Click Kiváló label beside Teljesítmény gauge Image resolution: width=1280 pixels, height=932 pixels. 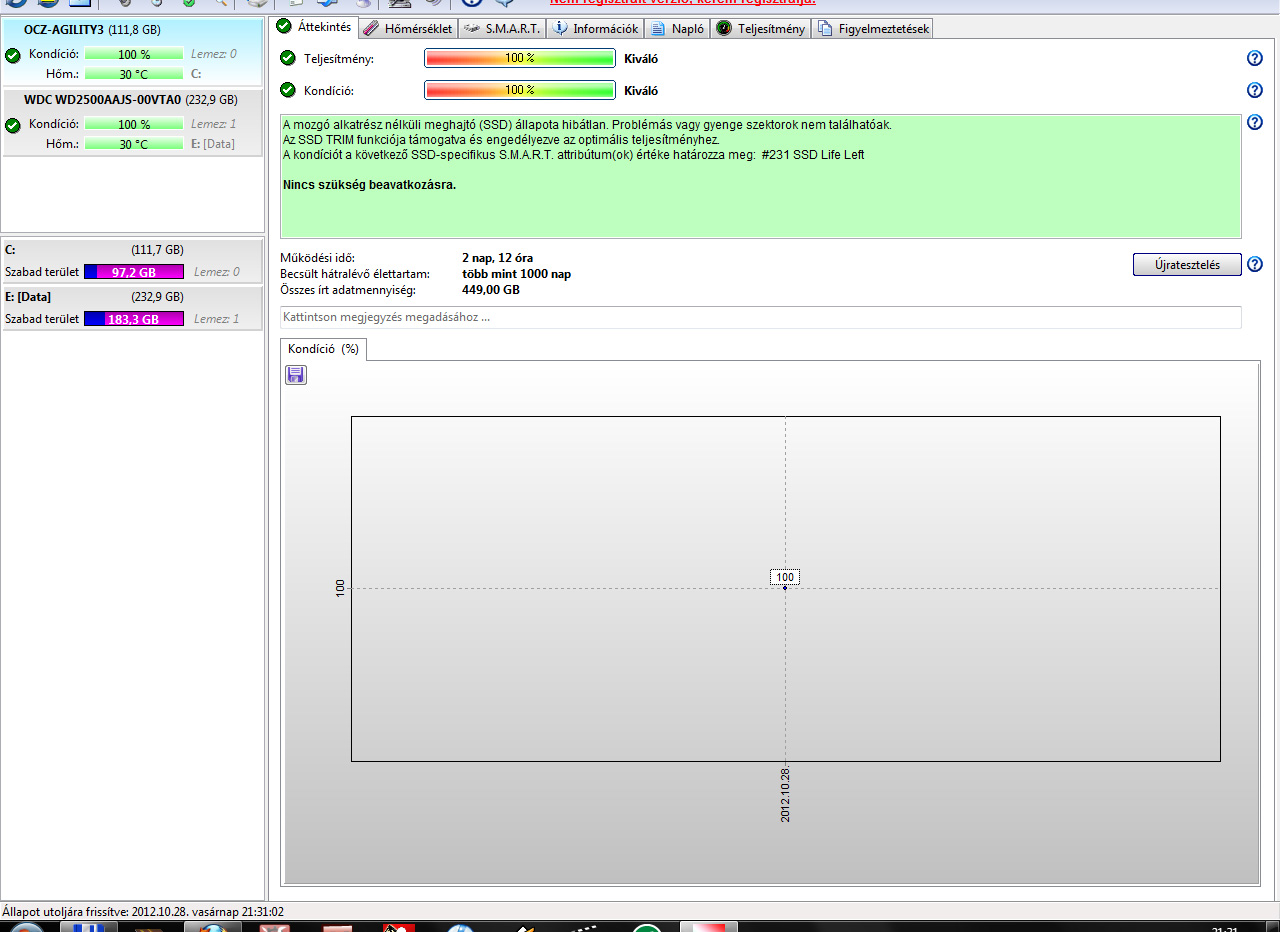point(641,59)
